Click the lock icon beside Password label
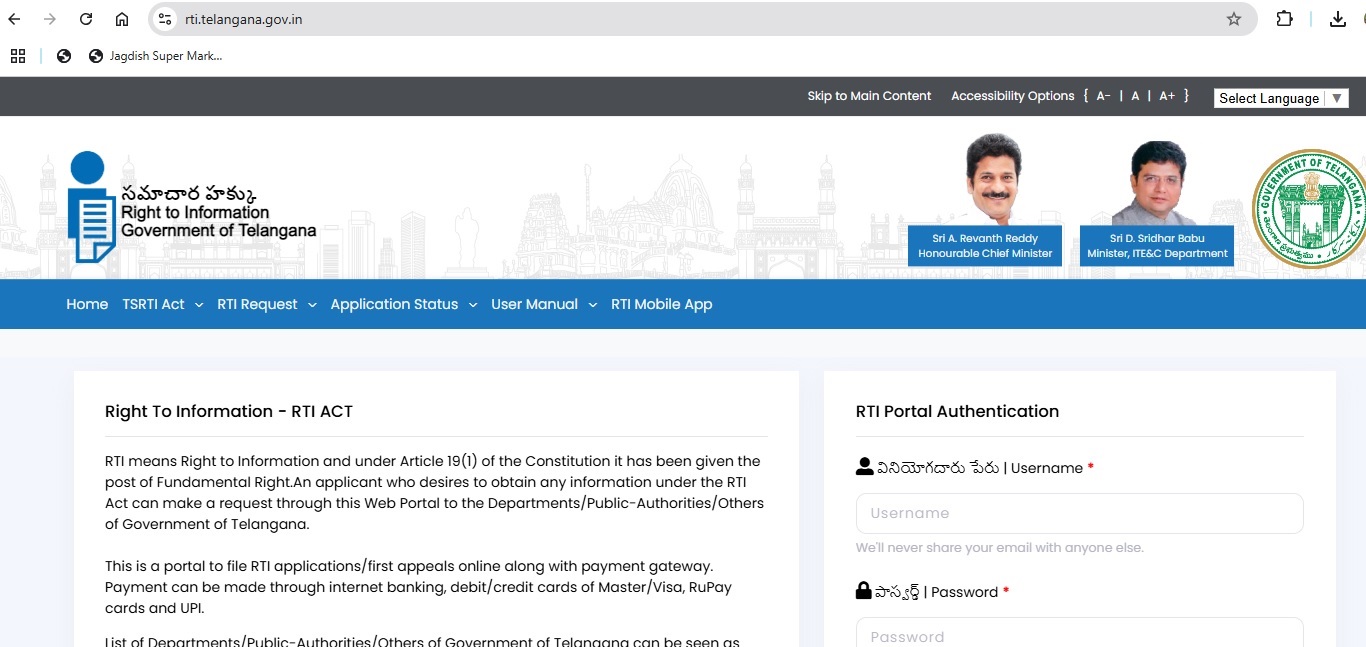The image size is (1366, 647). tap(864, 590)
